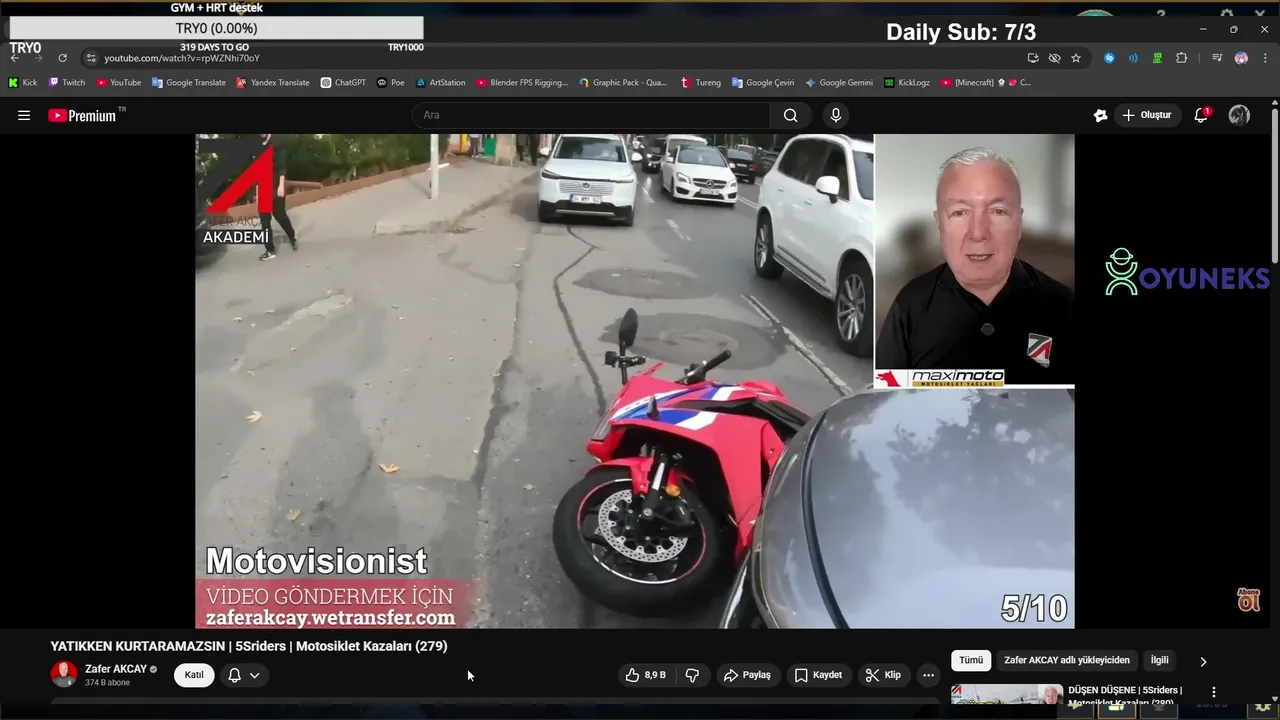Open more actions three-dot menu under video
Screen dimensions: 1280x720
[928, 675]
